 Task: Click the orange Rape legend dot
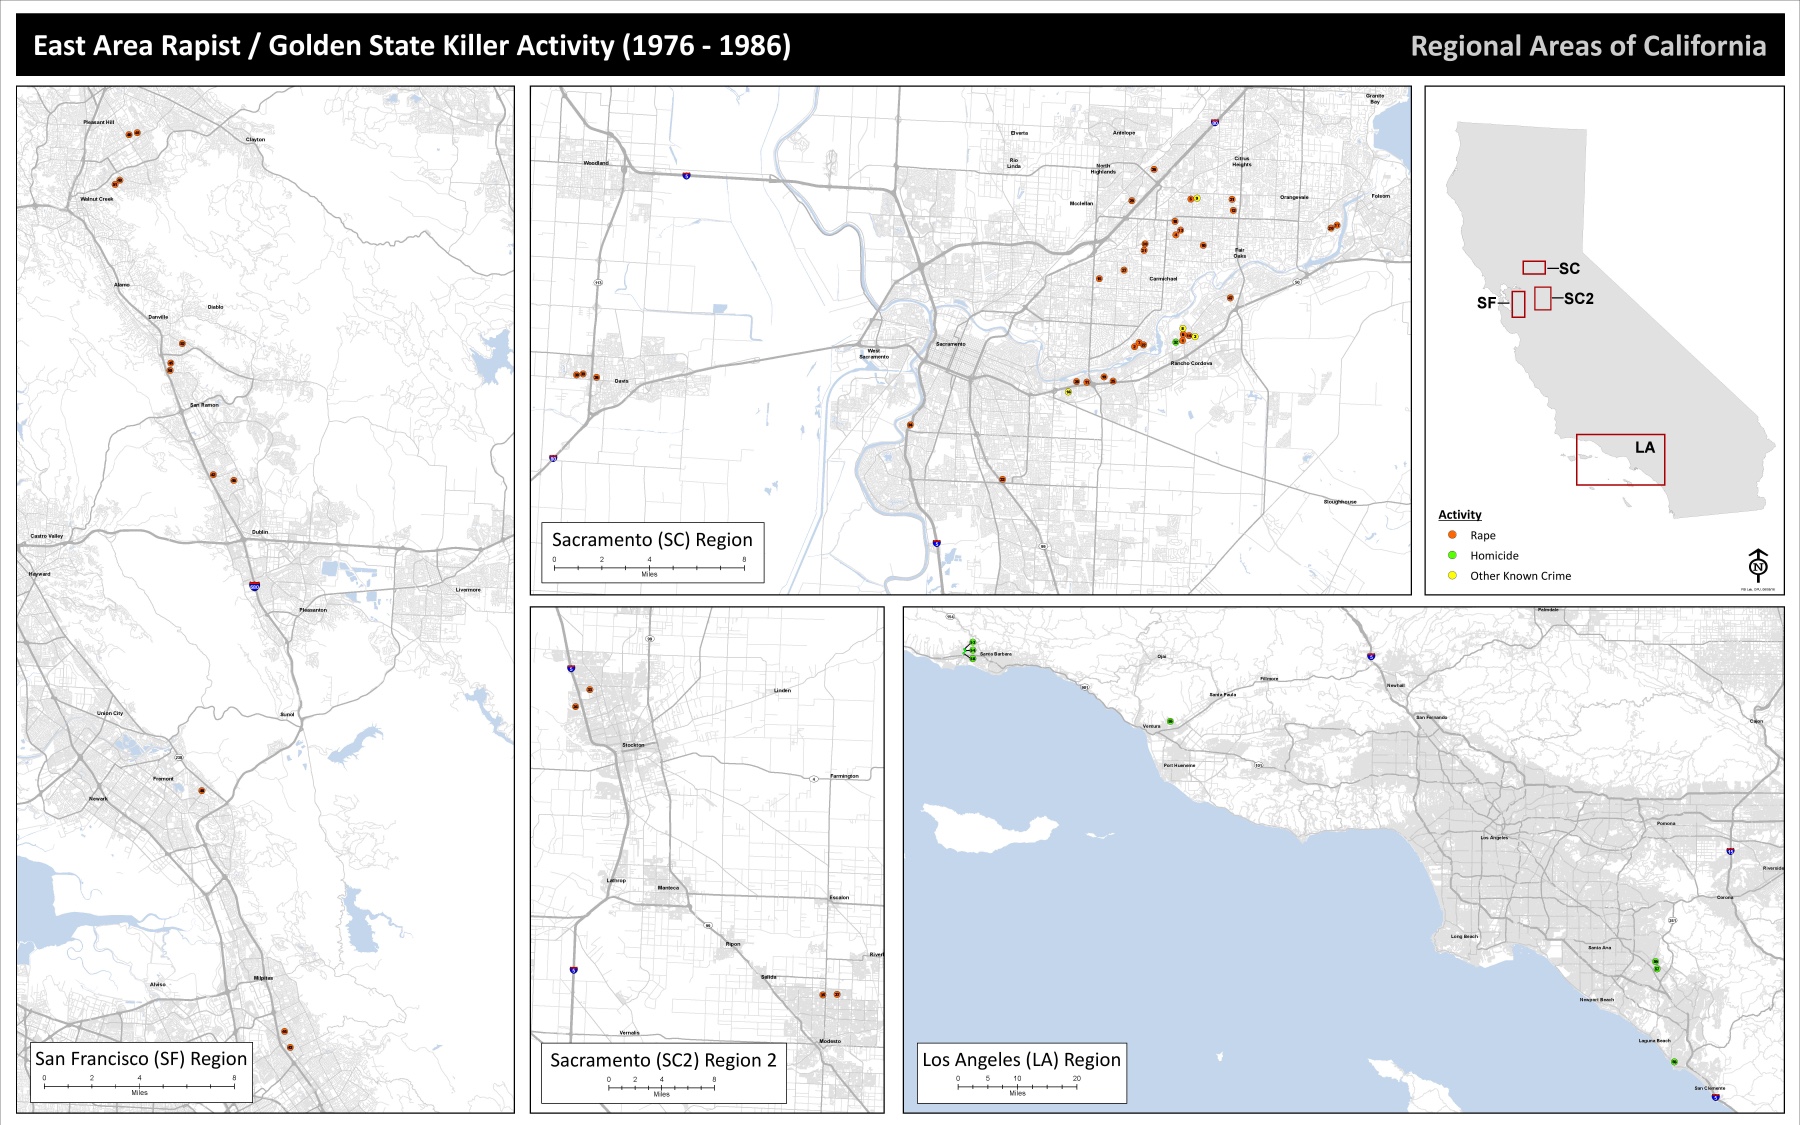click(x=1452, y=535)
